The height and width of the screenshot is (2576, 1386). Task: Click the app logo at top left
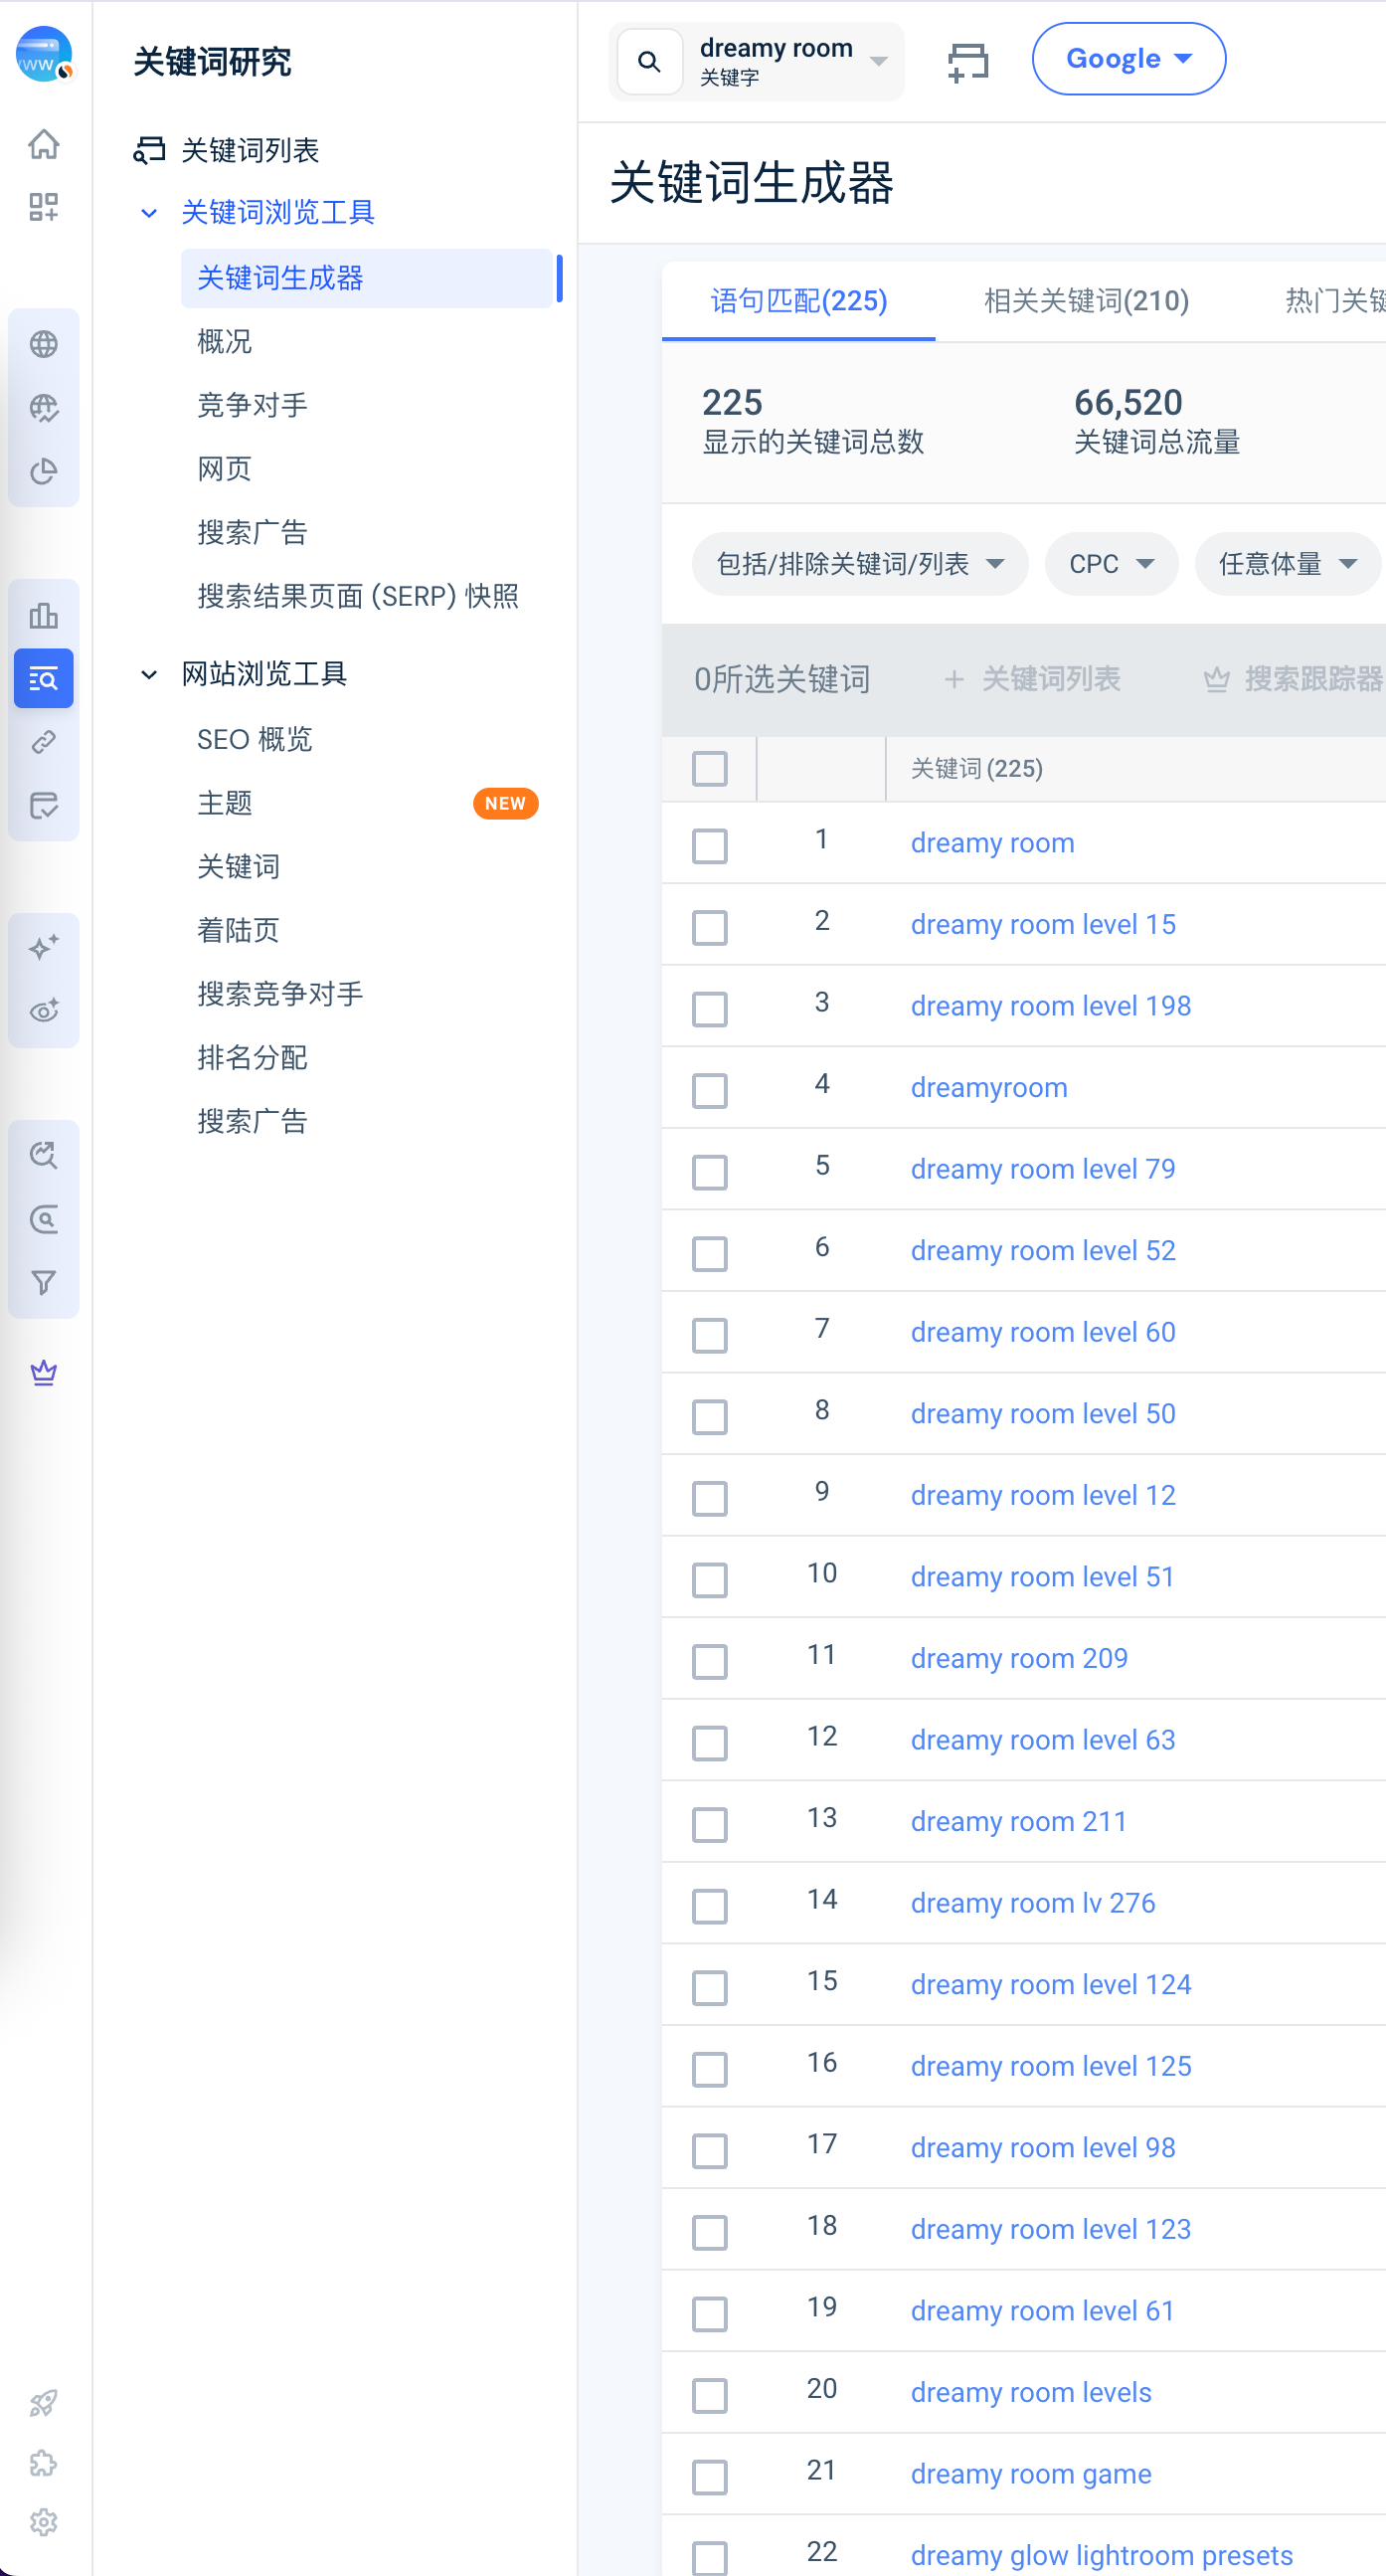coord(43,54)
